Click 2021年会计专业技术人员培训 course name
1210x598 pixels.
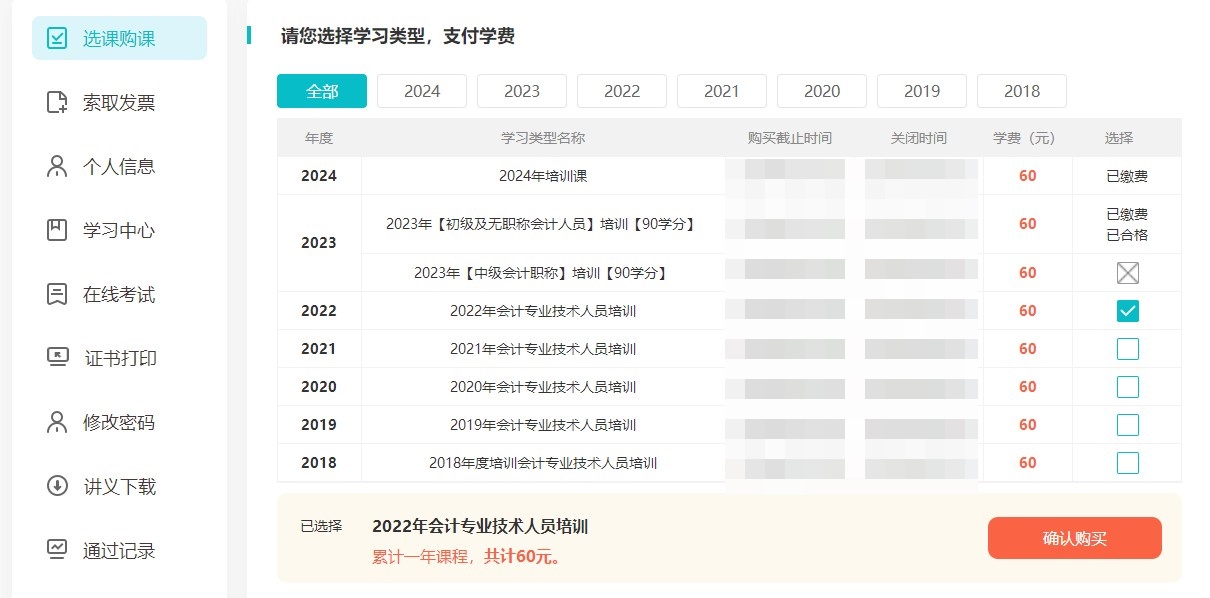point(543,349)
